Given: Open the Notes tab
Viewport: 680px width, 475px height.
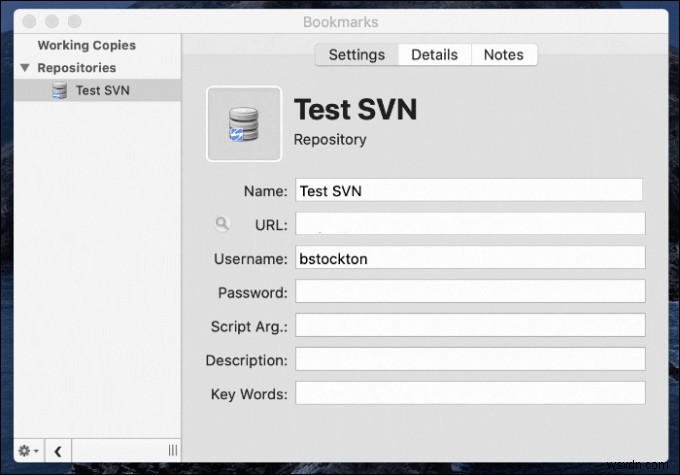Looking at the screenshot, I should (503, 55).
